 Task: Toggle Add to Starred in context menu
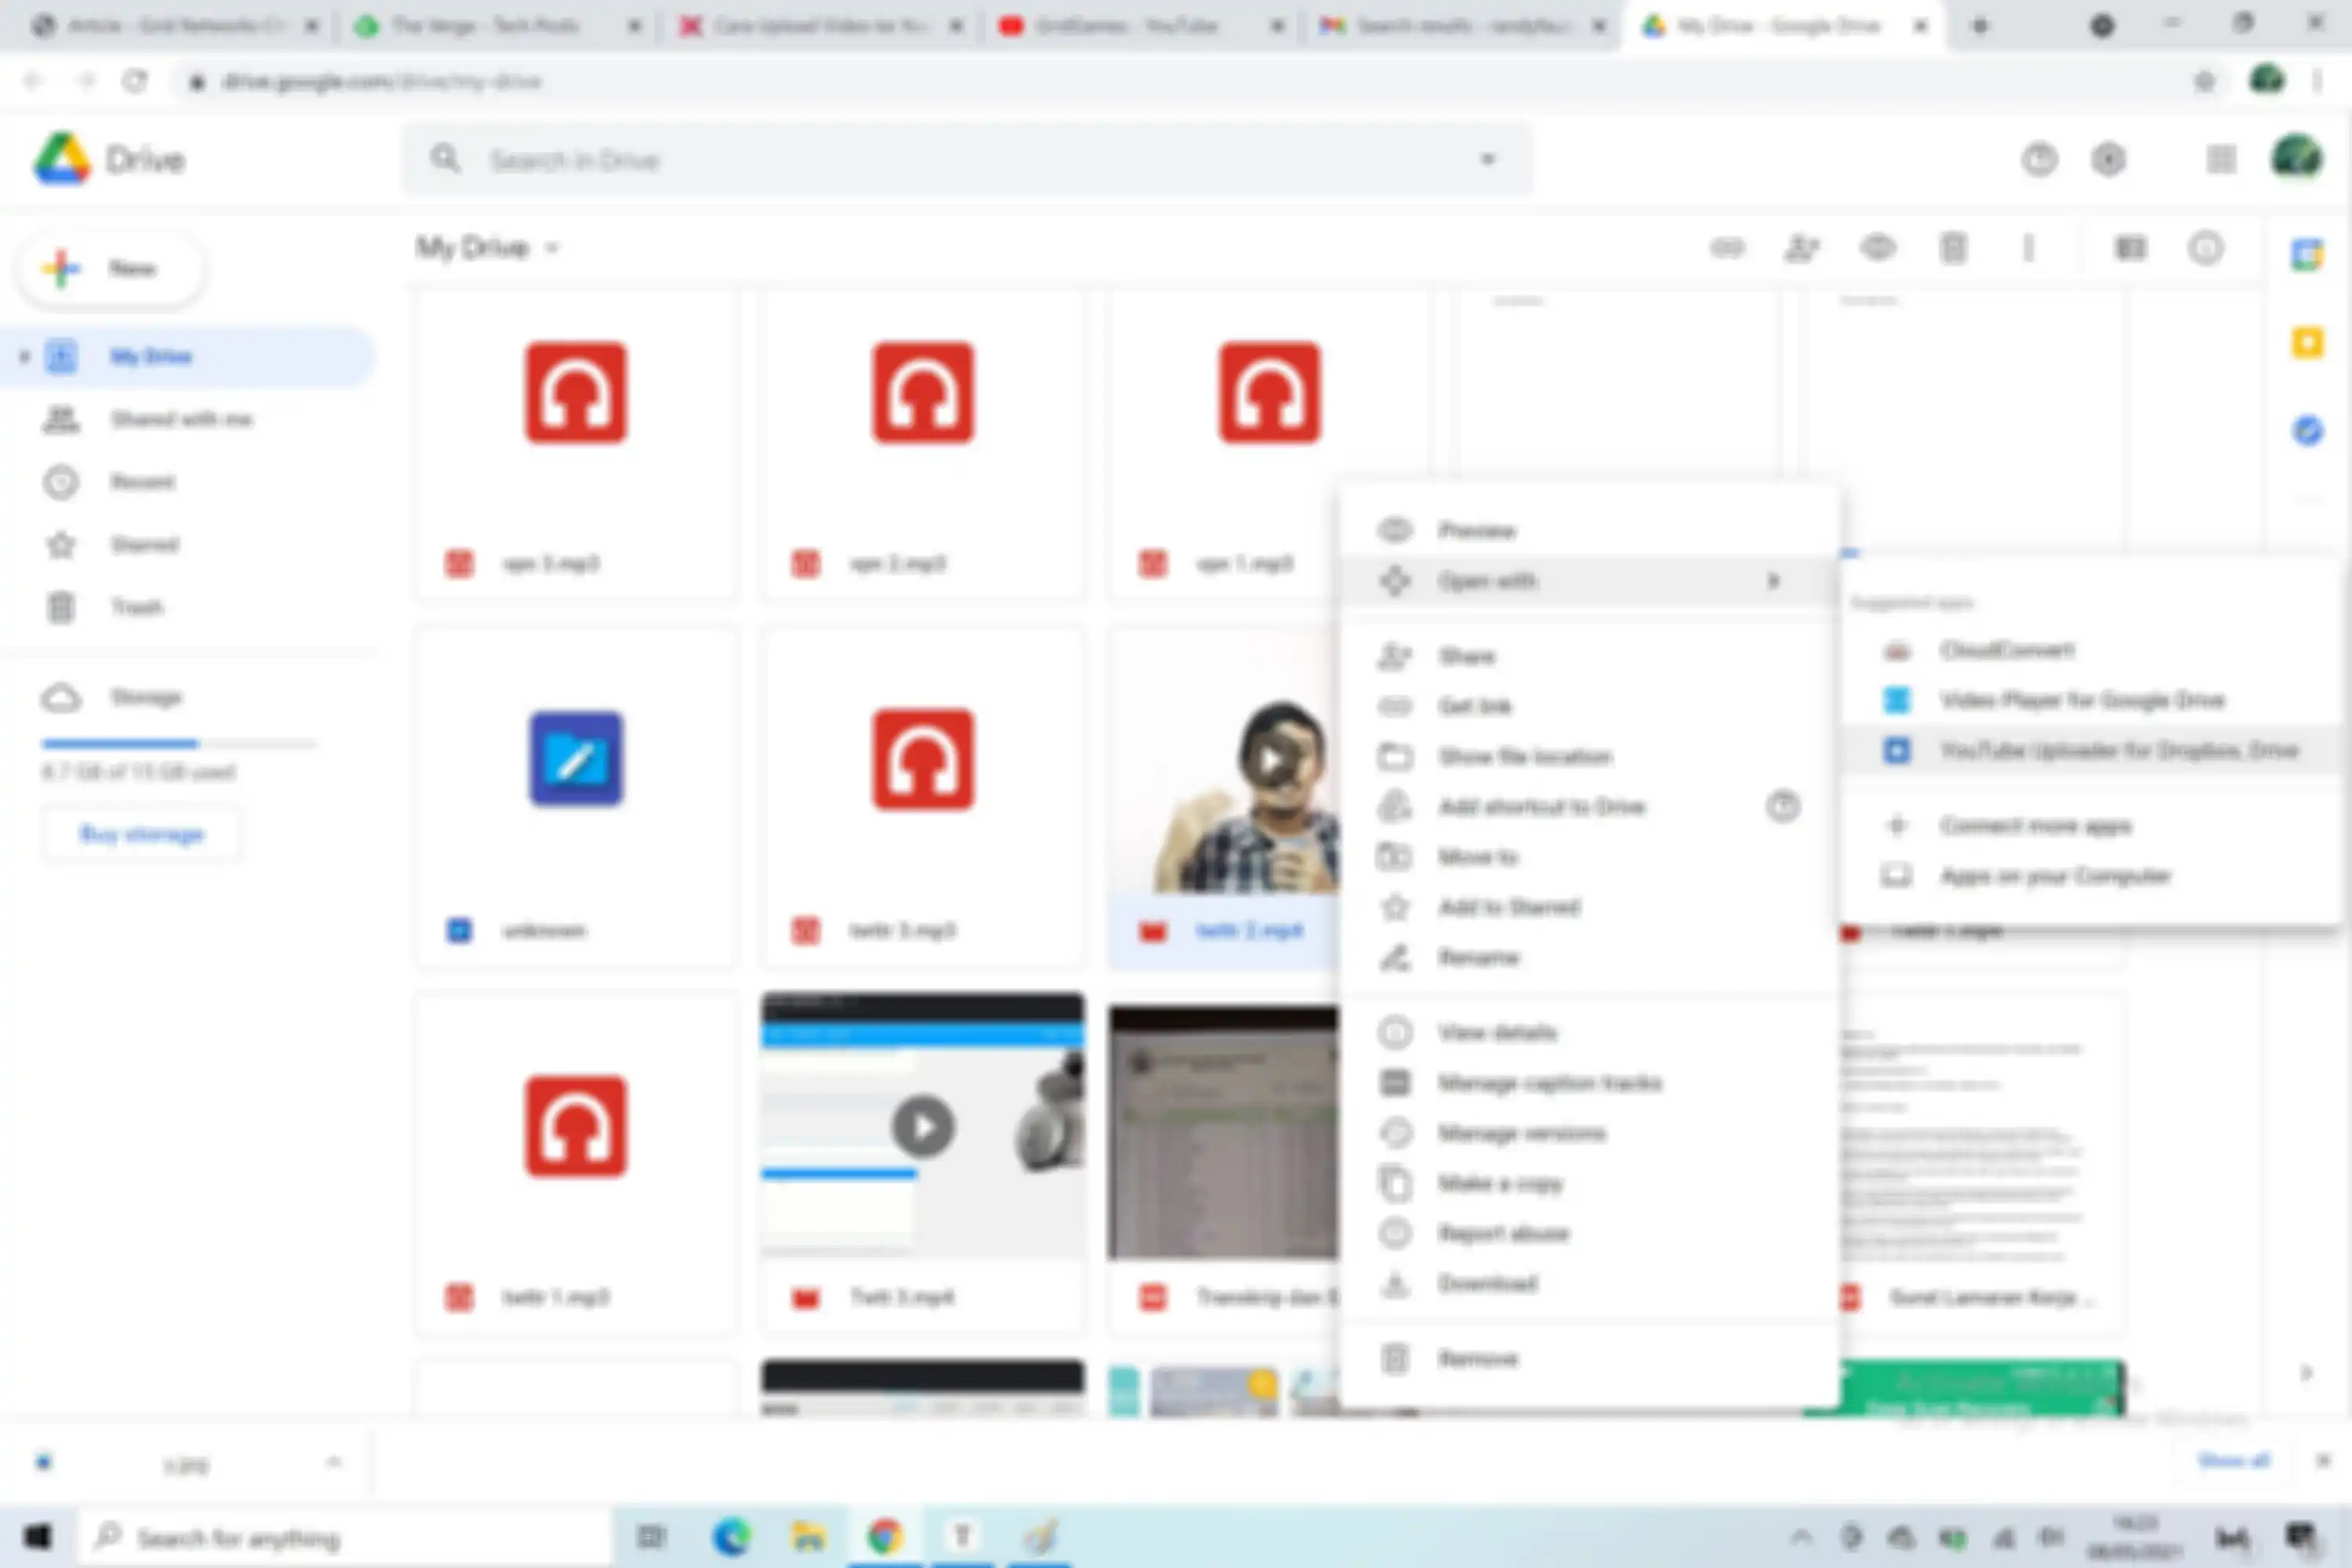click(1589, 907)
